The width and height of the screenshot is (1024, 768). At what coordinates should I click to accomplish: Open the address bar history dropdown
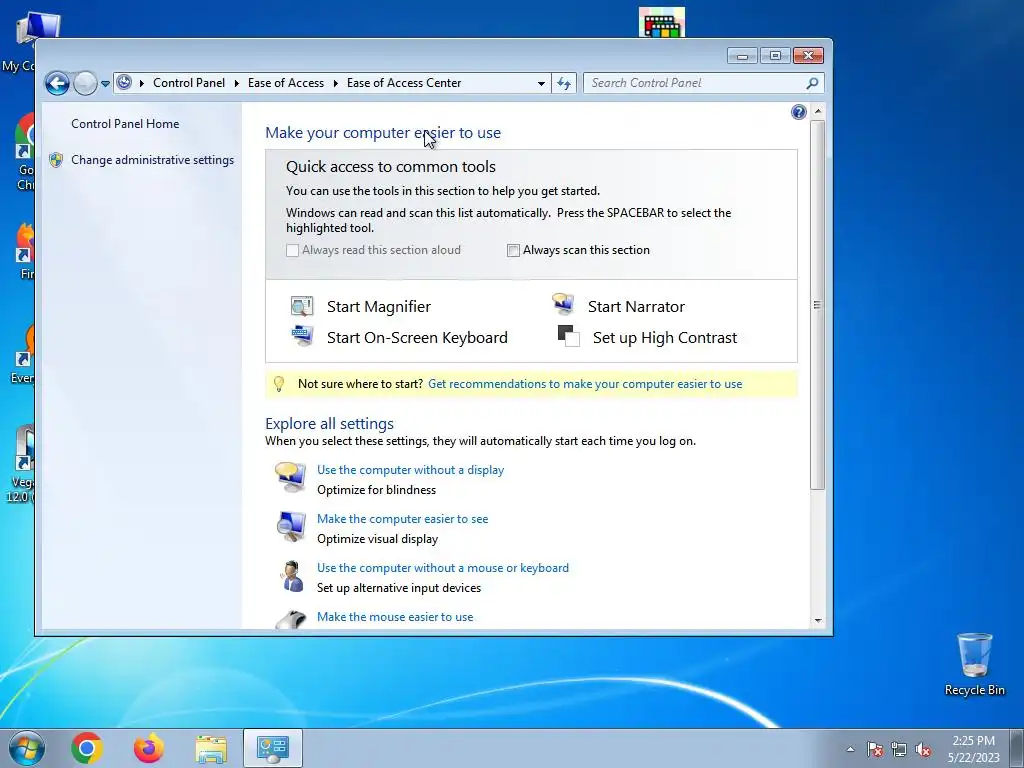pos(541,84)
